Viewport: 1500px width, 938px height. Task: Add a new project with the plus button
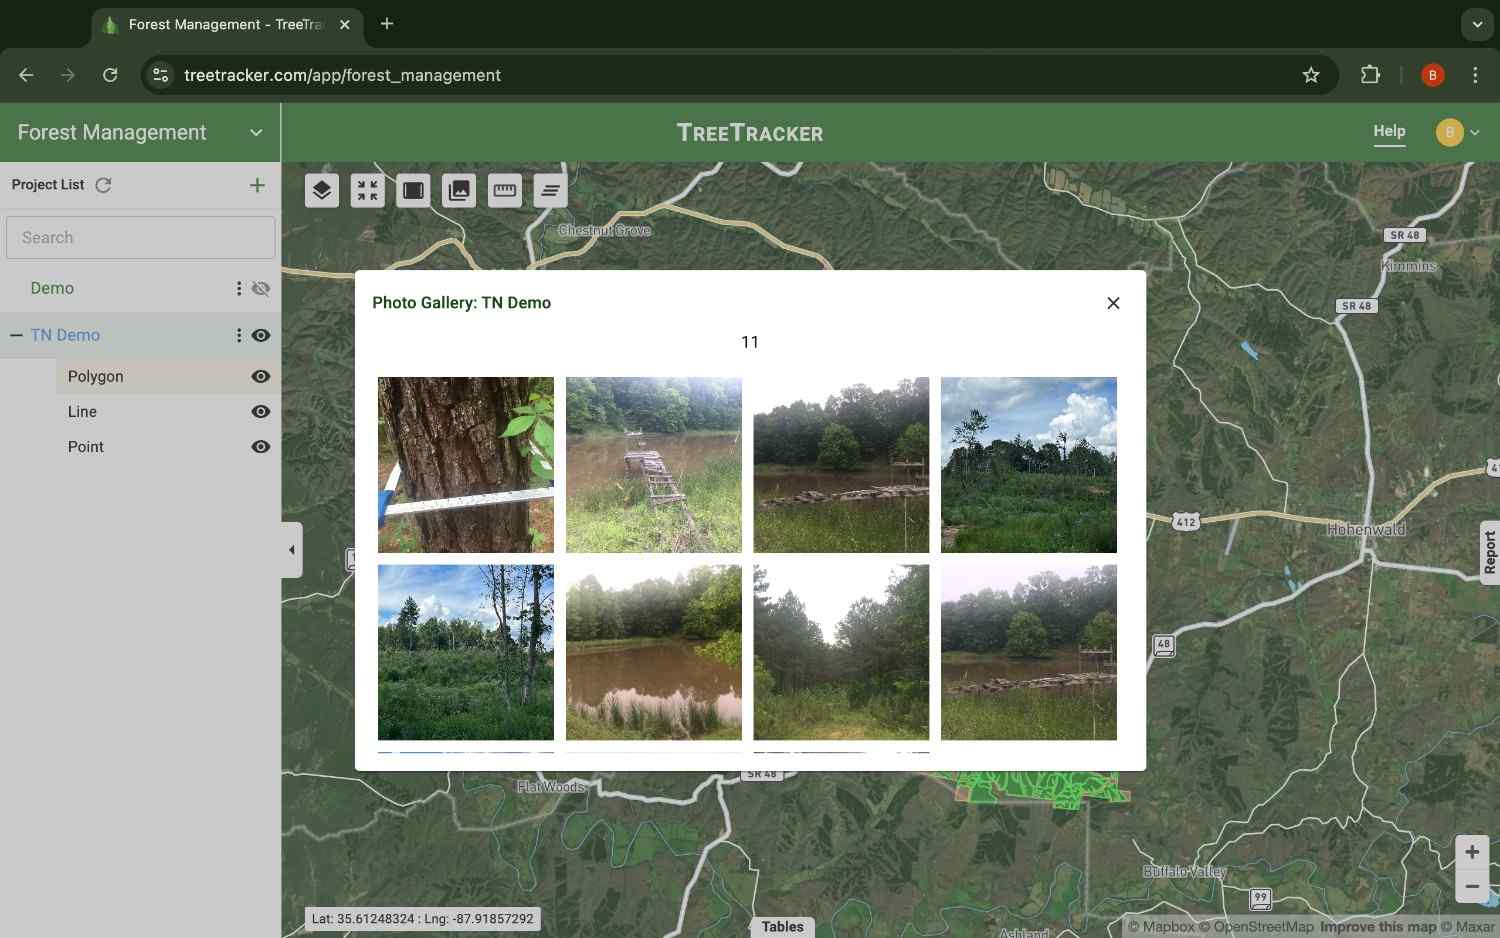click(257, 185)
